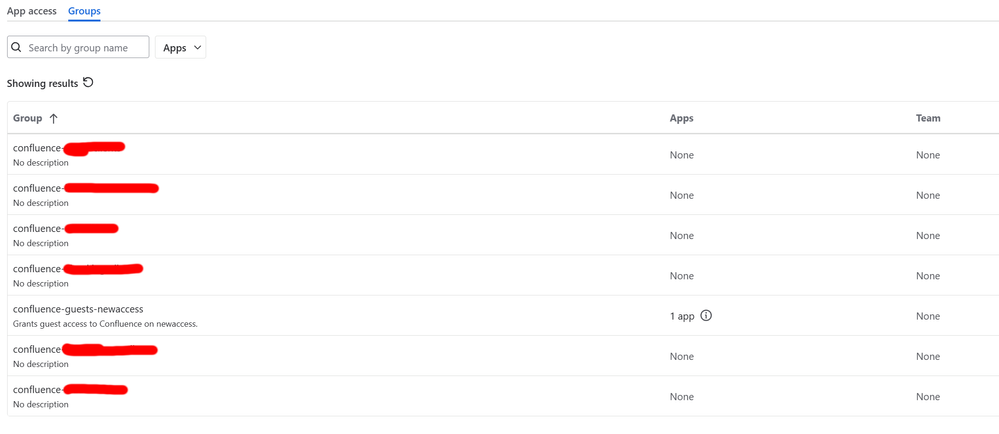Focus the Search by group name field
This screenshot has width=999, height=434.
click(86, 47)
